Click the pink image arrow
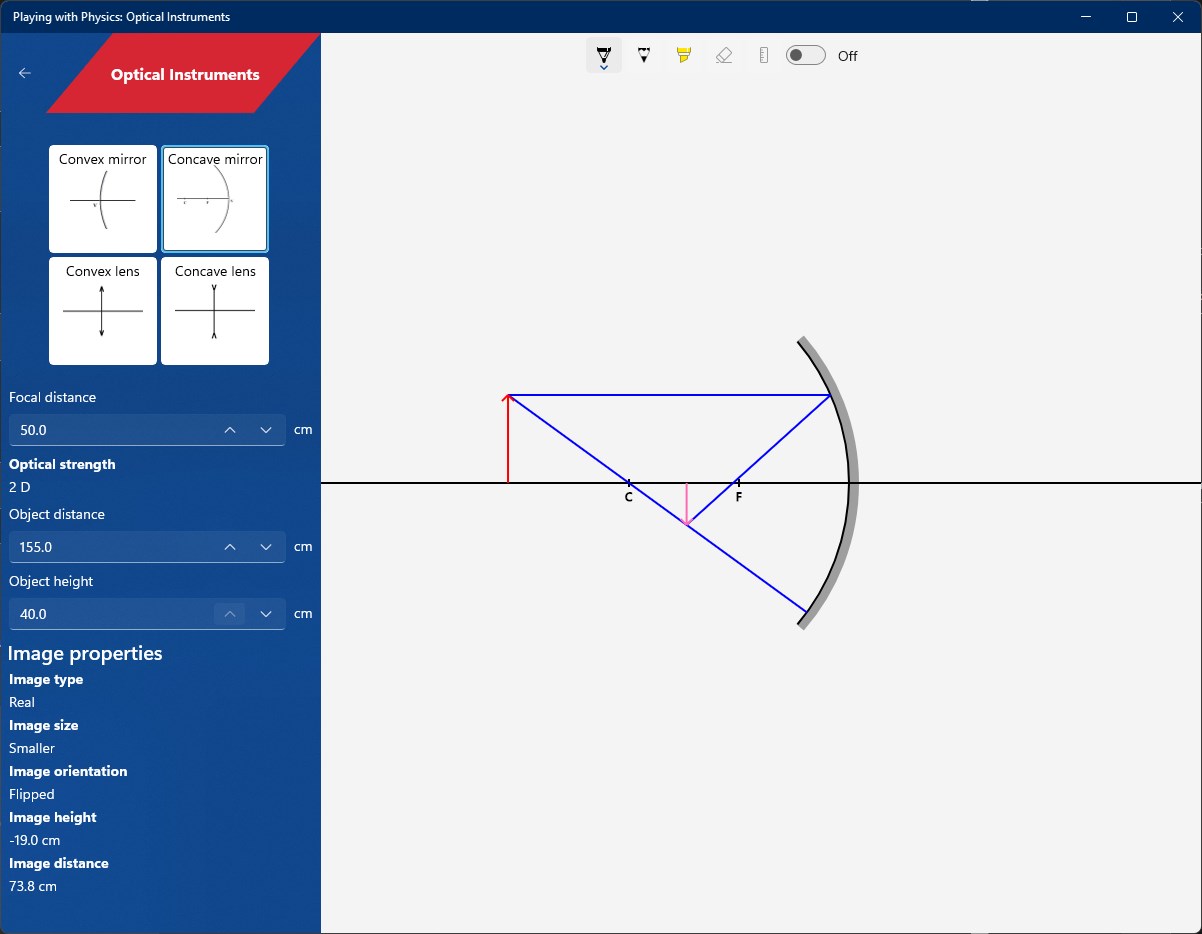This screenshot has width=1202, height=934. click(x=686, y=505)
